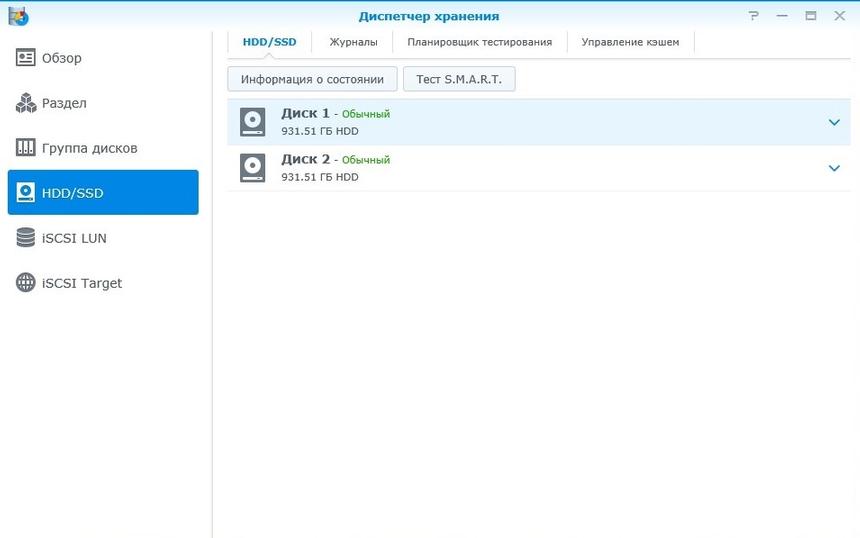Click the hard drive icon for Диск 2
Image resolution: width=860 pixels, height=538 pixels.
tap(253, 168)
